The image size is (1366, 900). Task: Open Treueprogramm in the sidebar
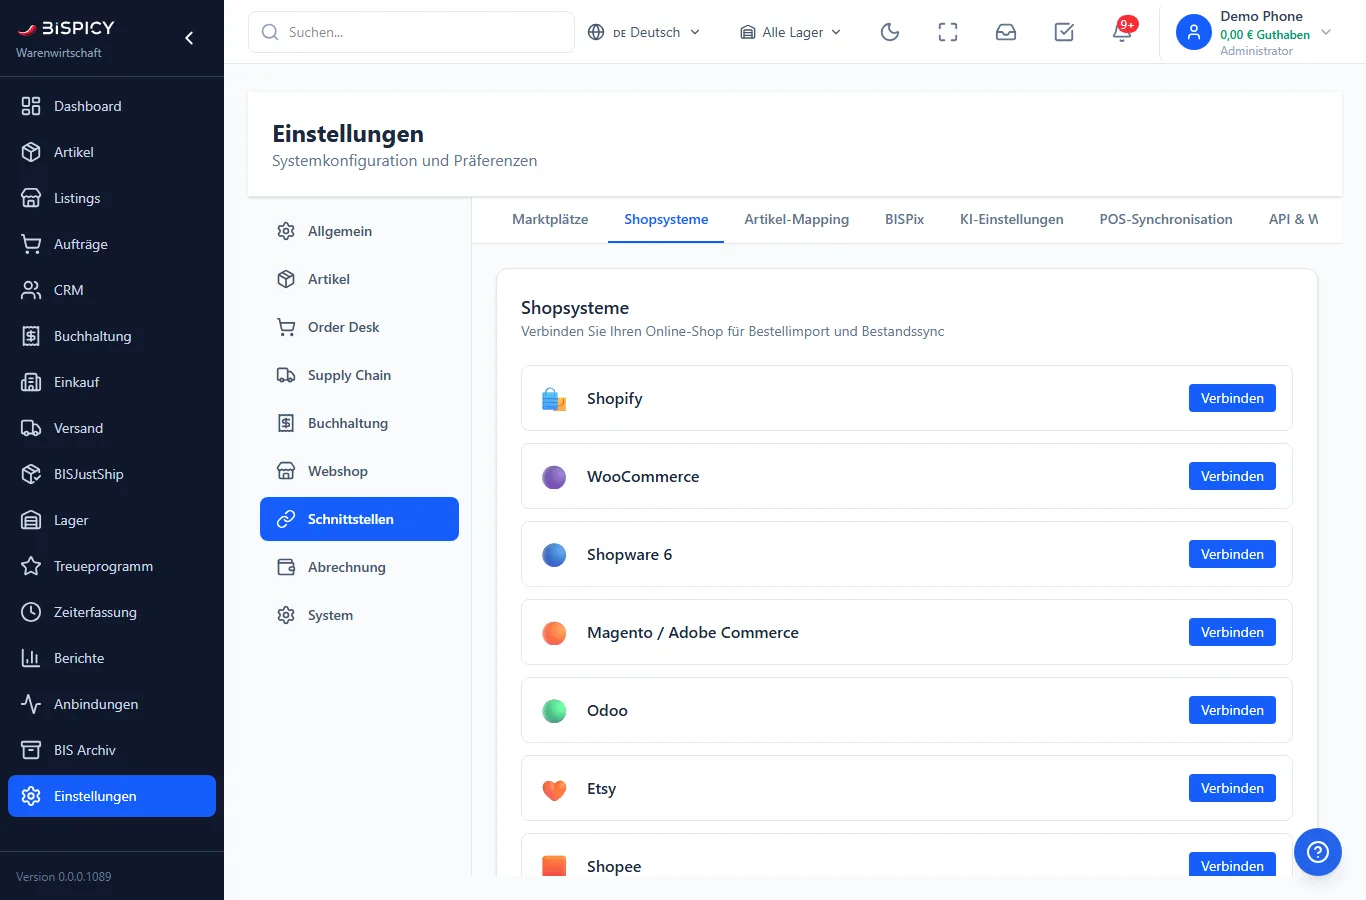coord(112,566)
